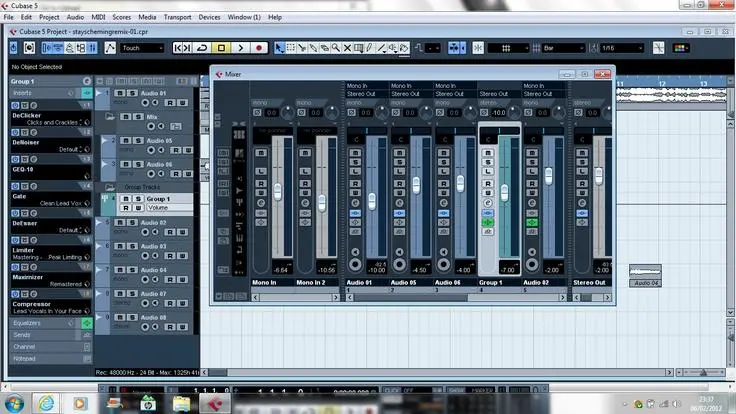Open the Compressor insert effect slot

[51, 307]
